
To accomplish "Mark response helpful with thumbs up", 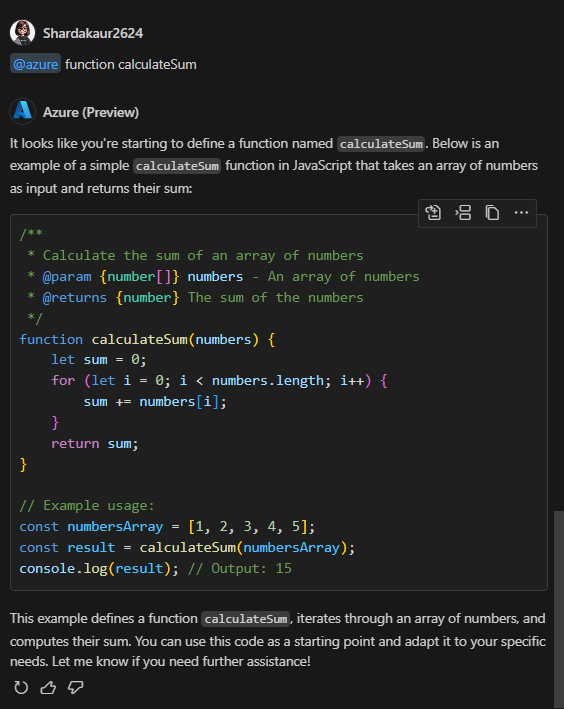I will [x=48, y=687].
